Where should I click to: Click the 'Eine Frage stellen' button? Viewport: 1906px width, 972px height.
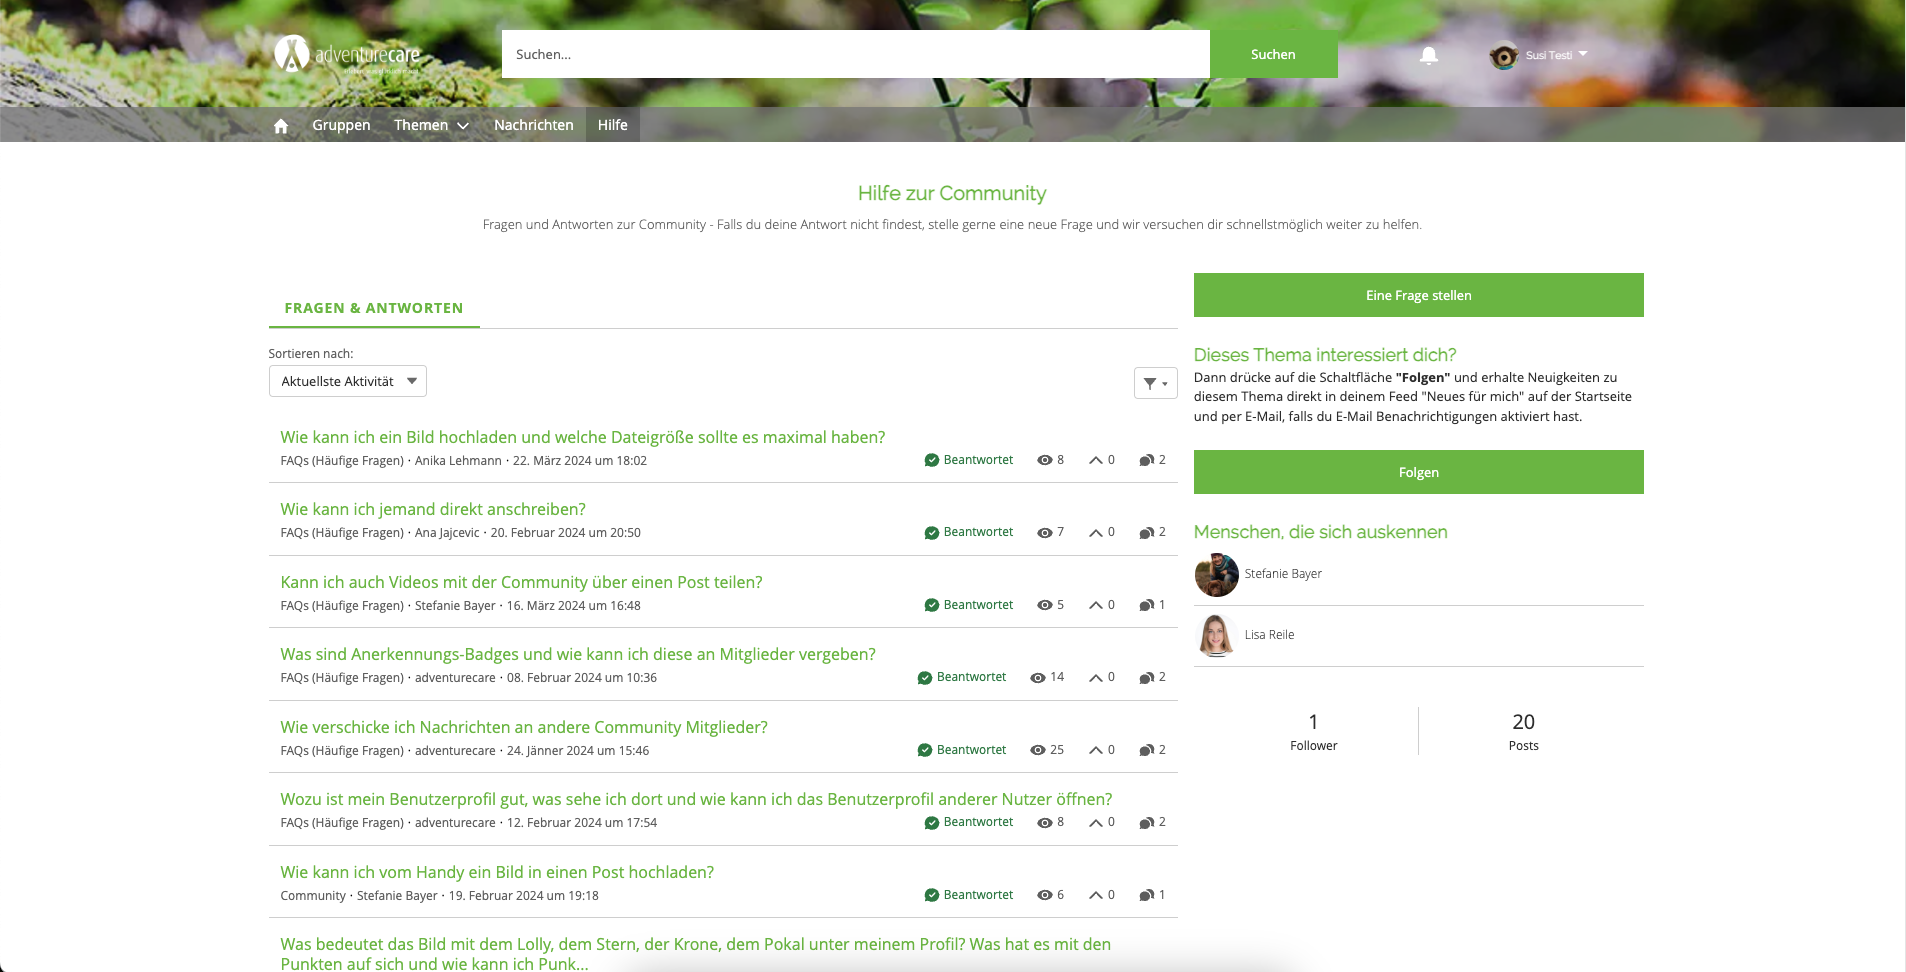coord(1418,295)
